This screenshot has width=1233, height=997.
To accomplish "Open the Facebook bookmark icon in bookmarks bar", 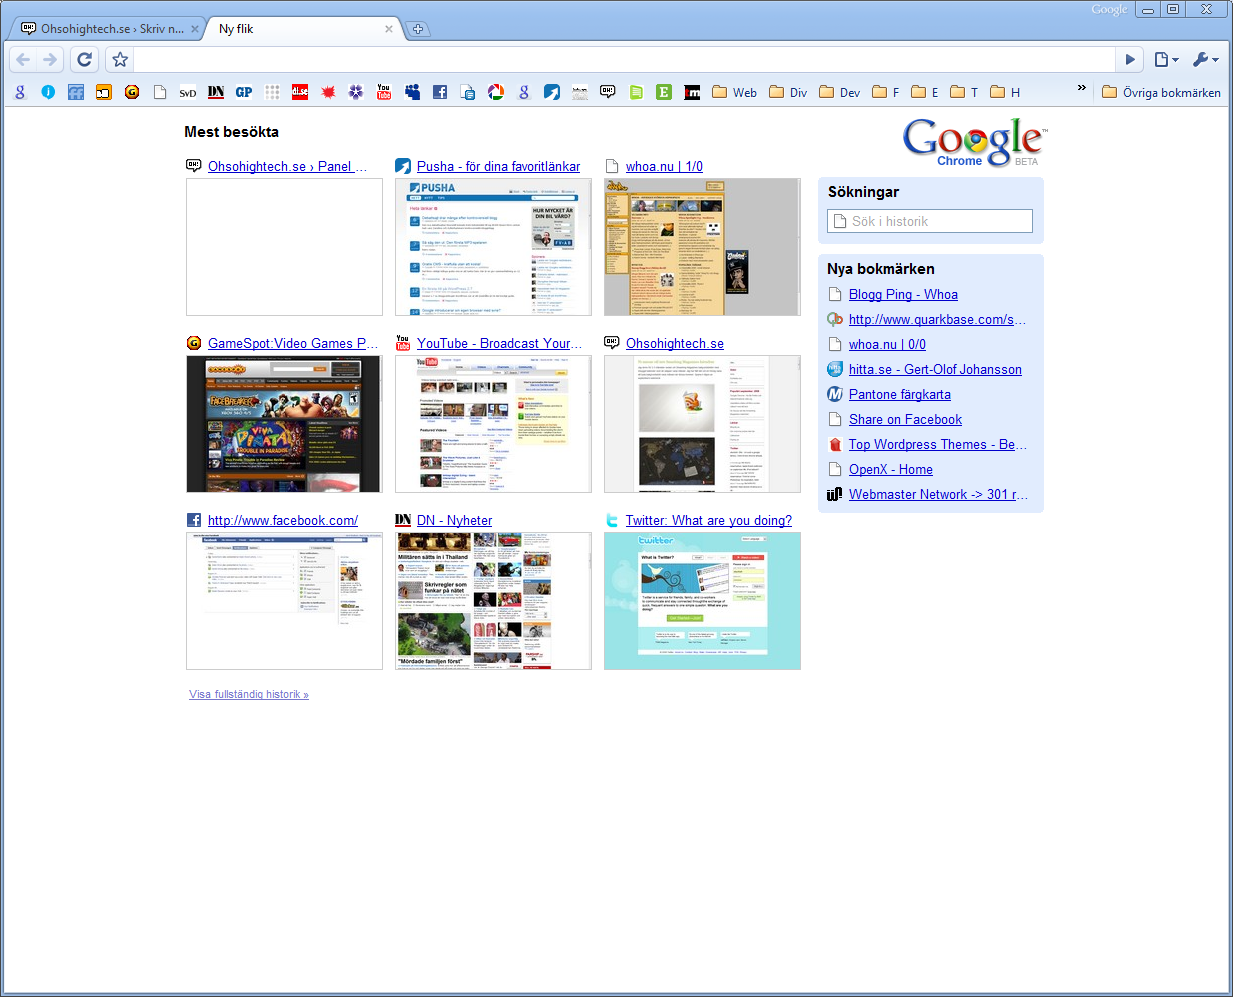I will (440, 92).
